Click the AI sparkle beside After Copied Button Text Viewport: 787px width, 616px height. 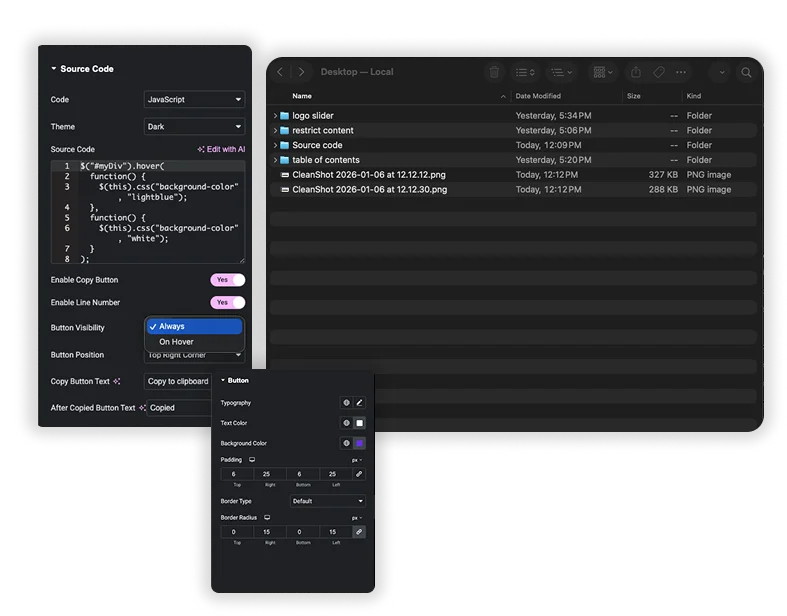142,408
